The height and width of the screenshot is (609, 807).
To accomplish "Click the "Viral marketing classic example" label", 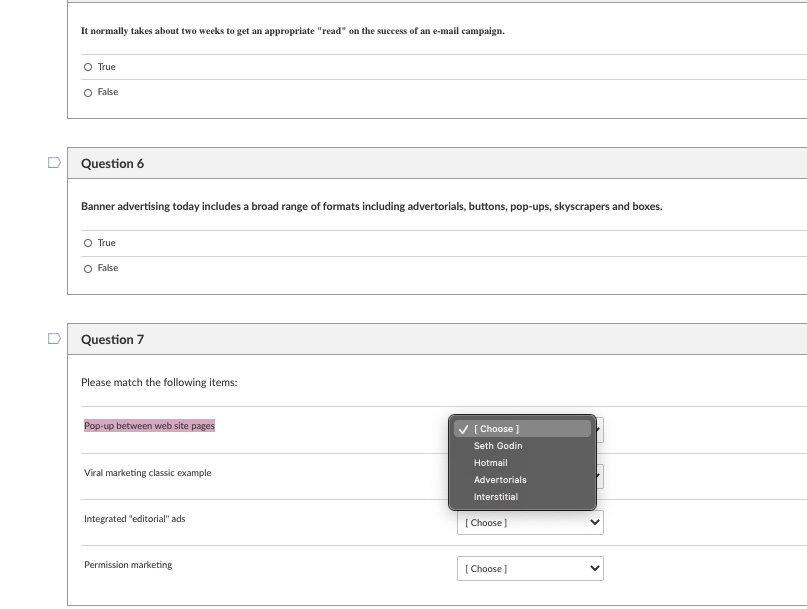I will click(148, 473).
